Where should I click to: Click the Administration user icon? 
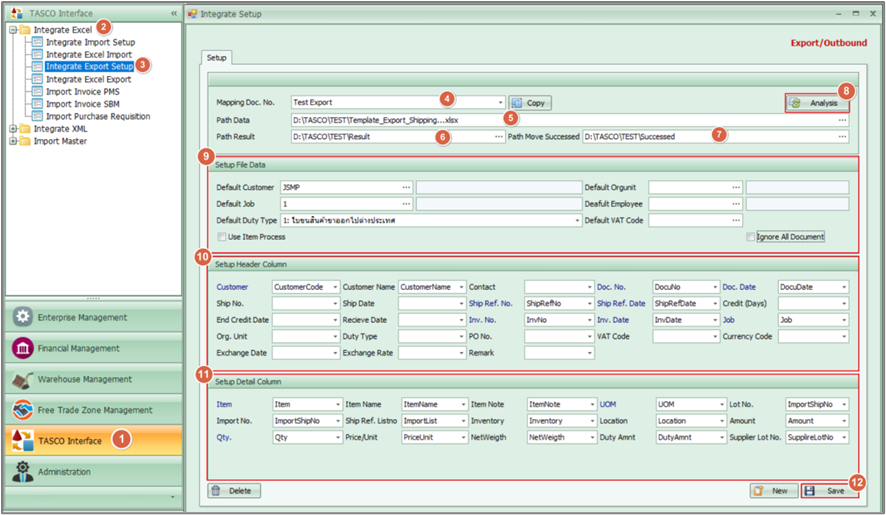[x=22, y=472]
